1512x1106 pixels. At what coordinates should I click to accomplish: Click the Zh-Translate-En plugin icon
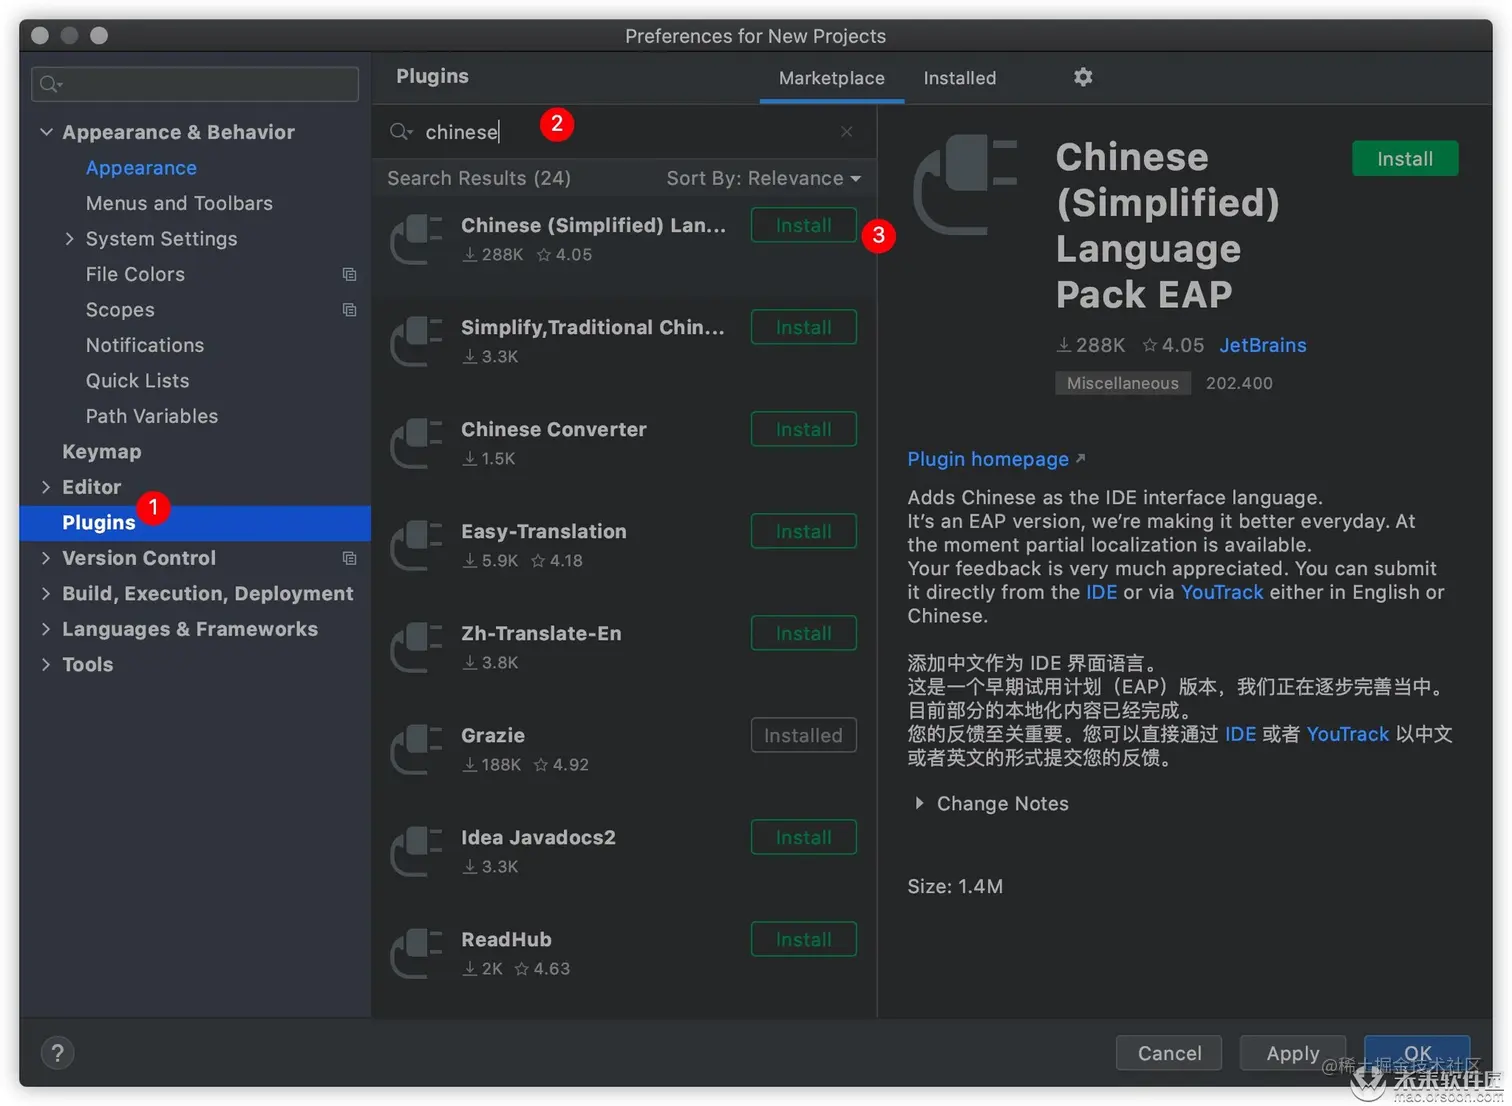point(416,647)
